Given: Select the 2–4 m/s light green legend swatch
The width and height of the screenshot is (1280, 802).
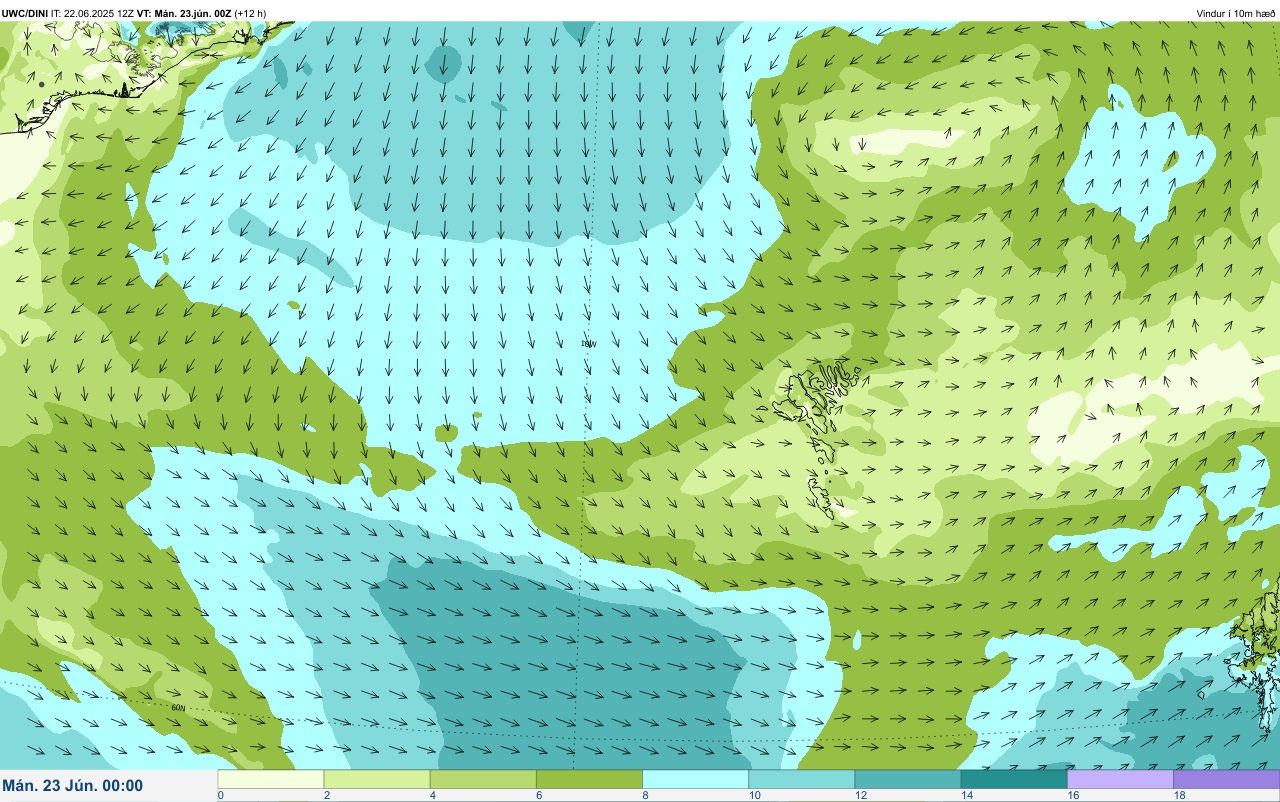Looking at the screenshot, I should 377,779.
